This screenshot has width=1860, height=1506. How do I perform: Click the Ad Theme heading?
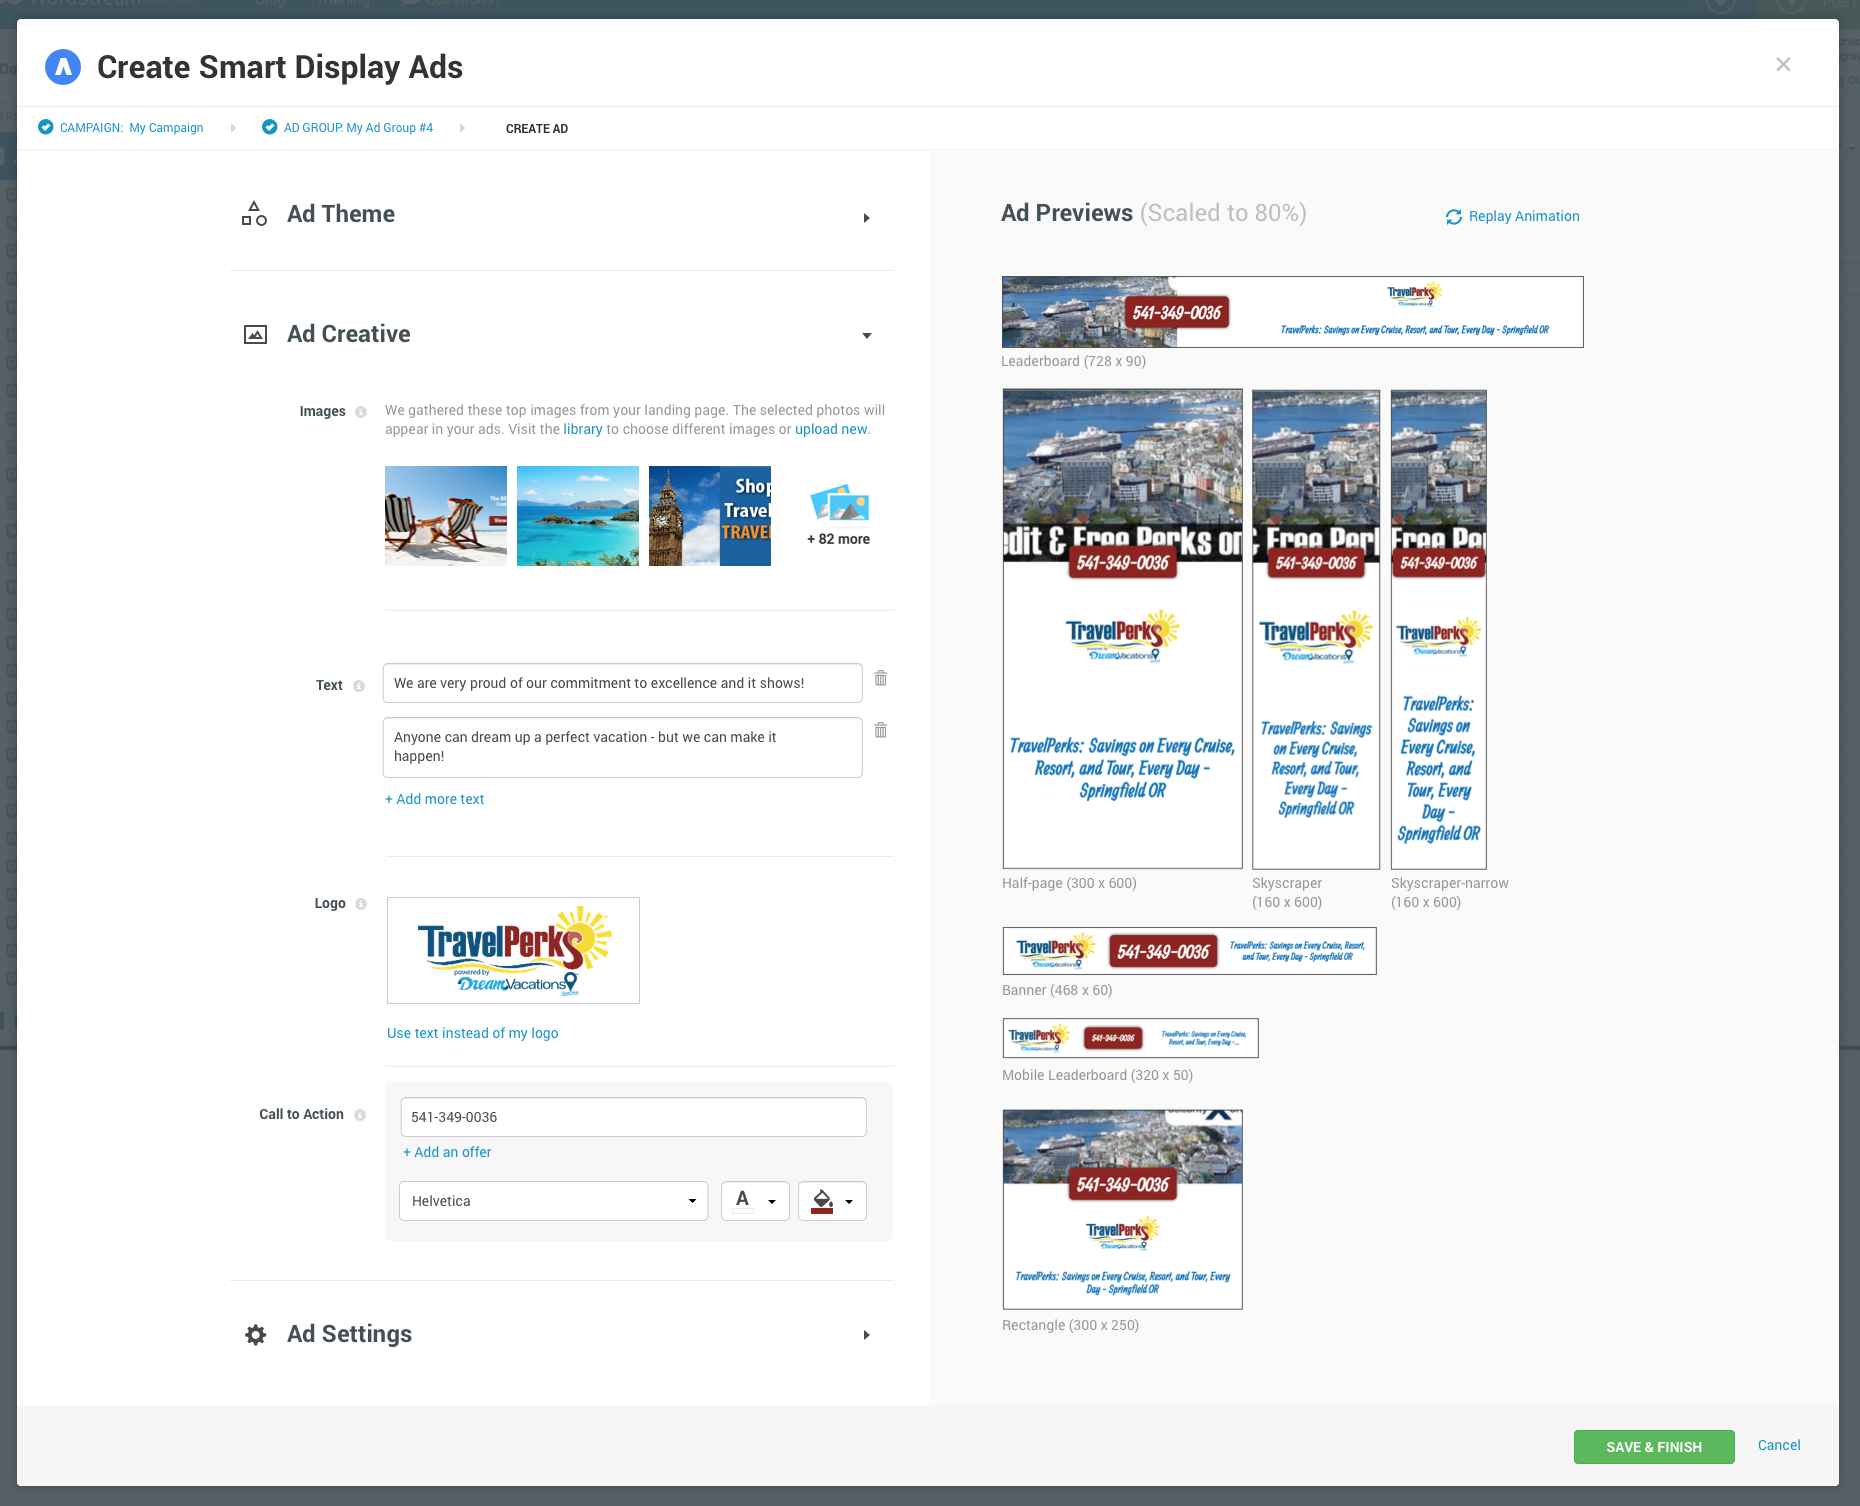click(341, 214)
